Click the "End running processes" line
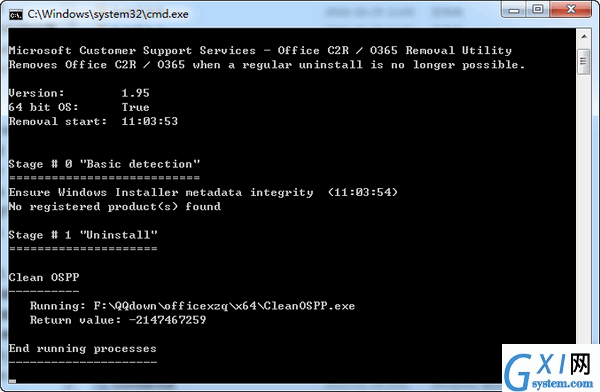600x392 pixels. pos(83,349)
